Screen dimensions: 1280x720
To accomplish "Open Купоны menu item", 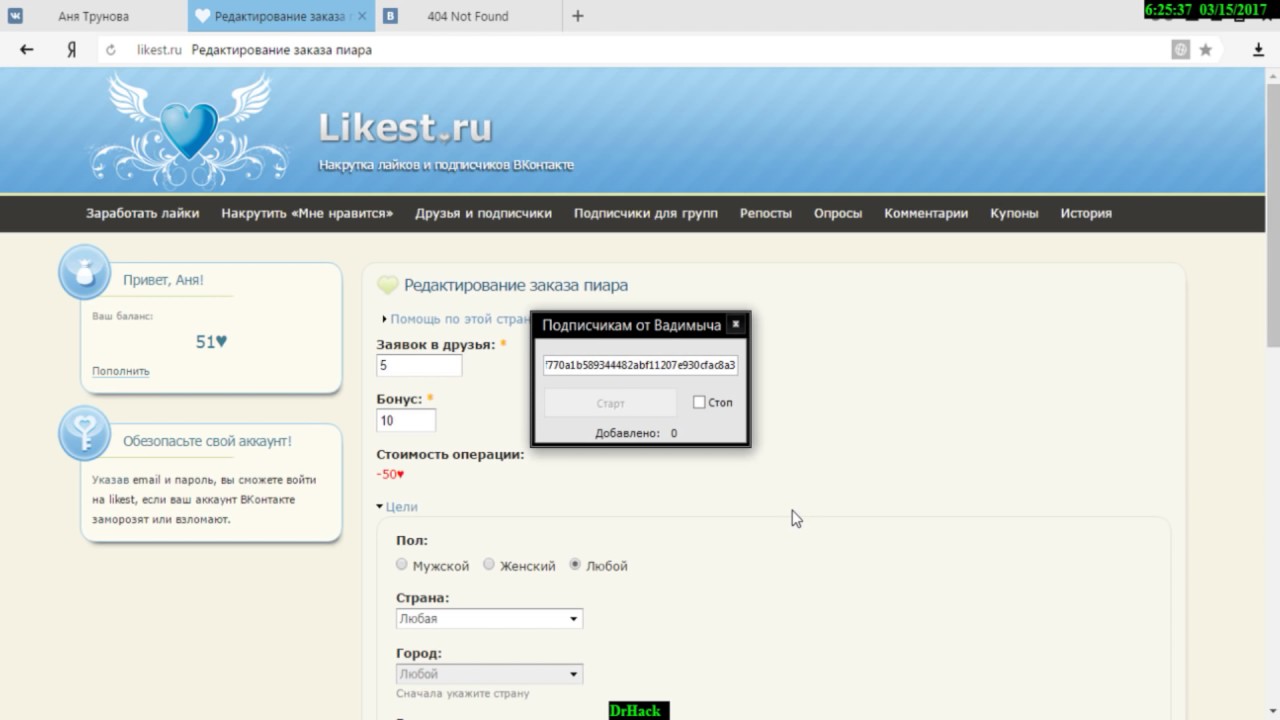I will (x=1014, y=213).
